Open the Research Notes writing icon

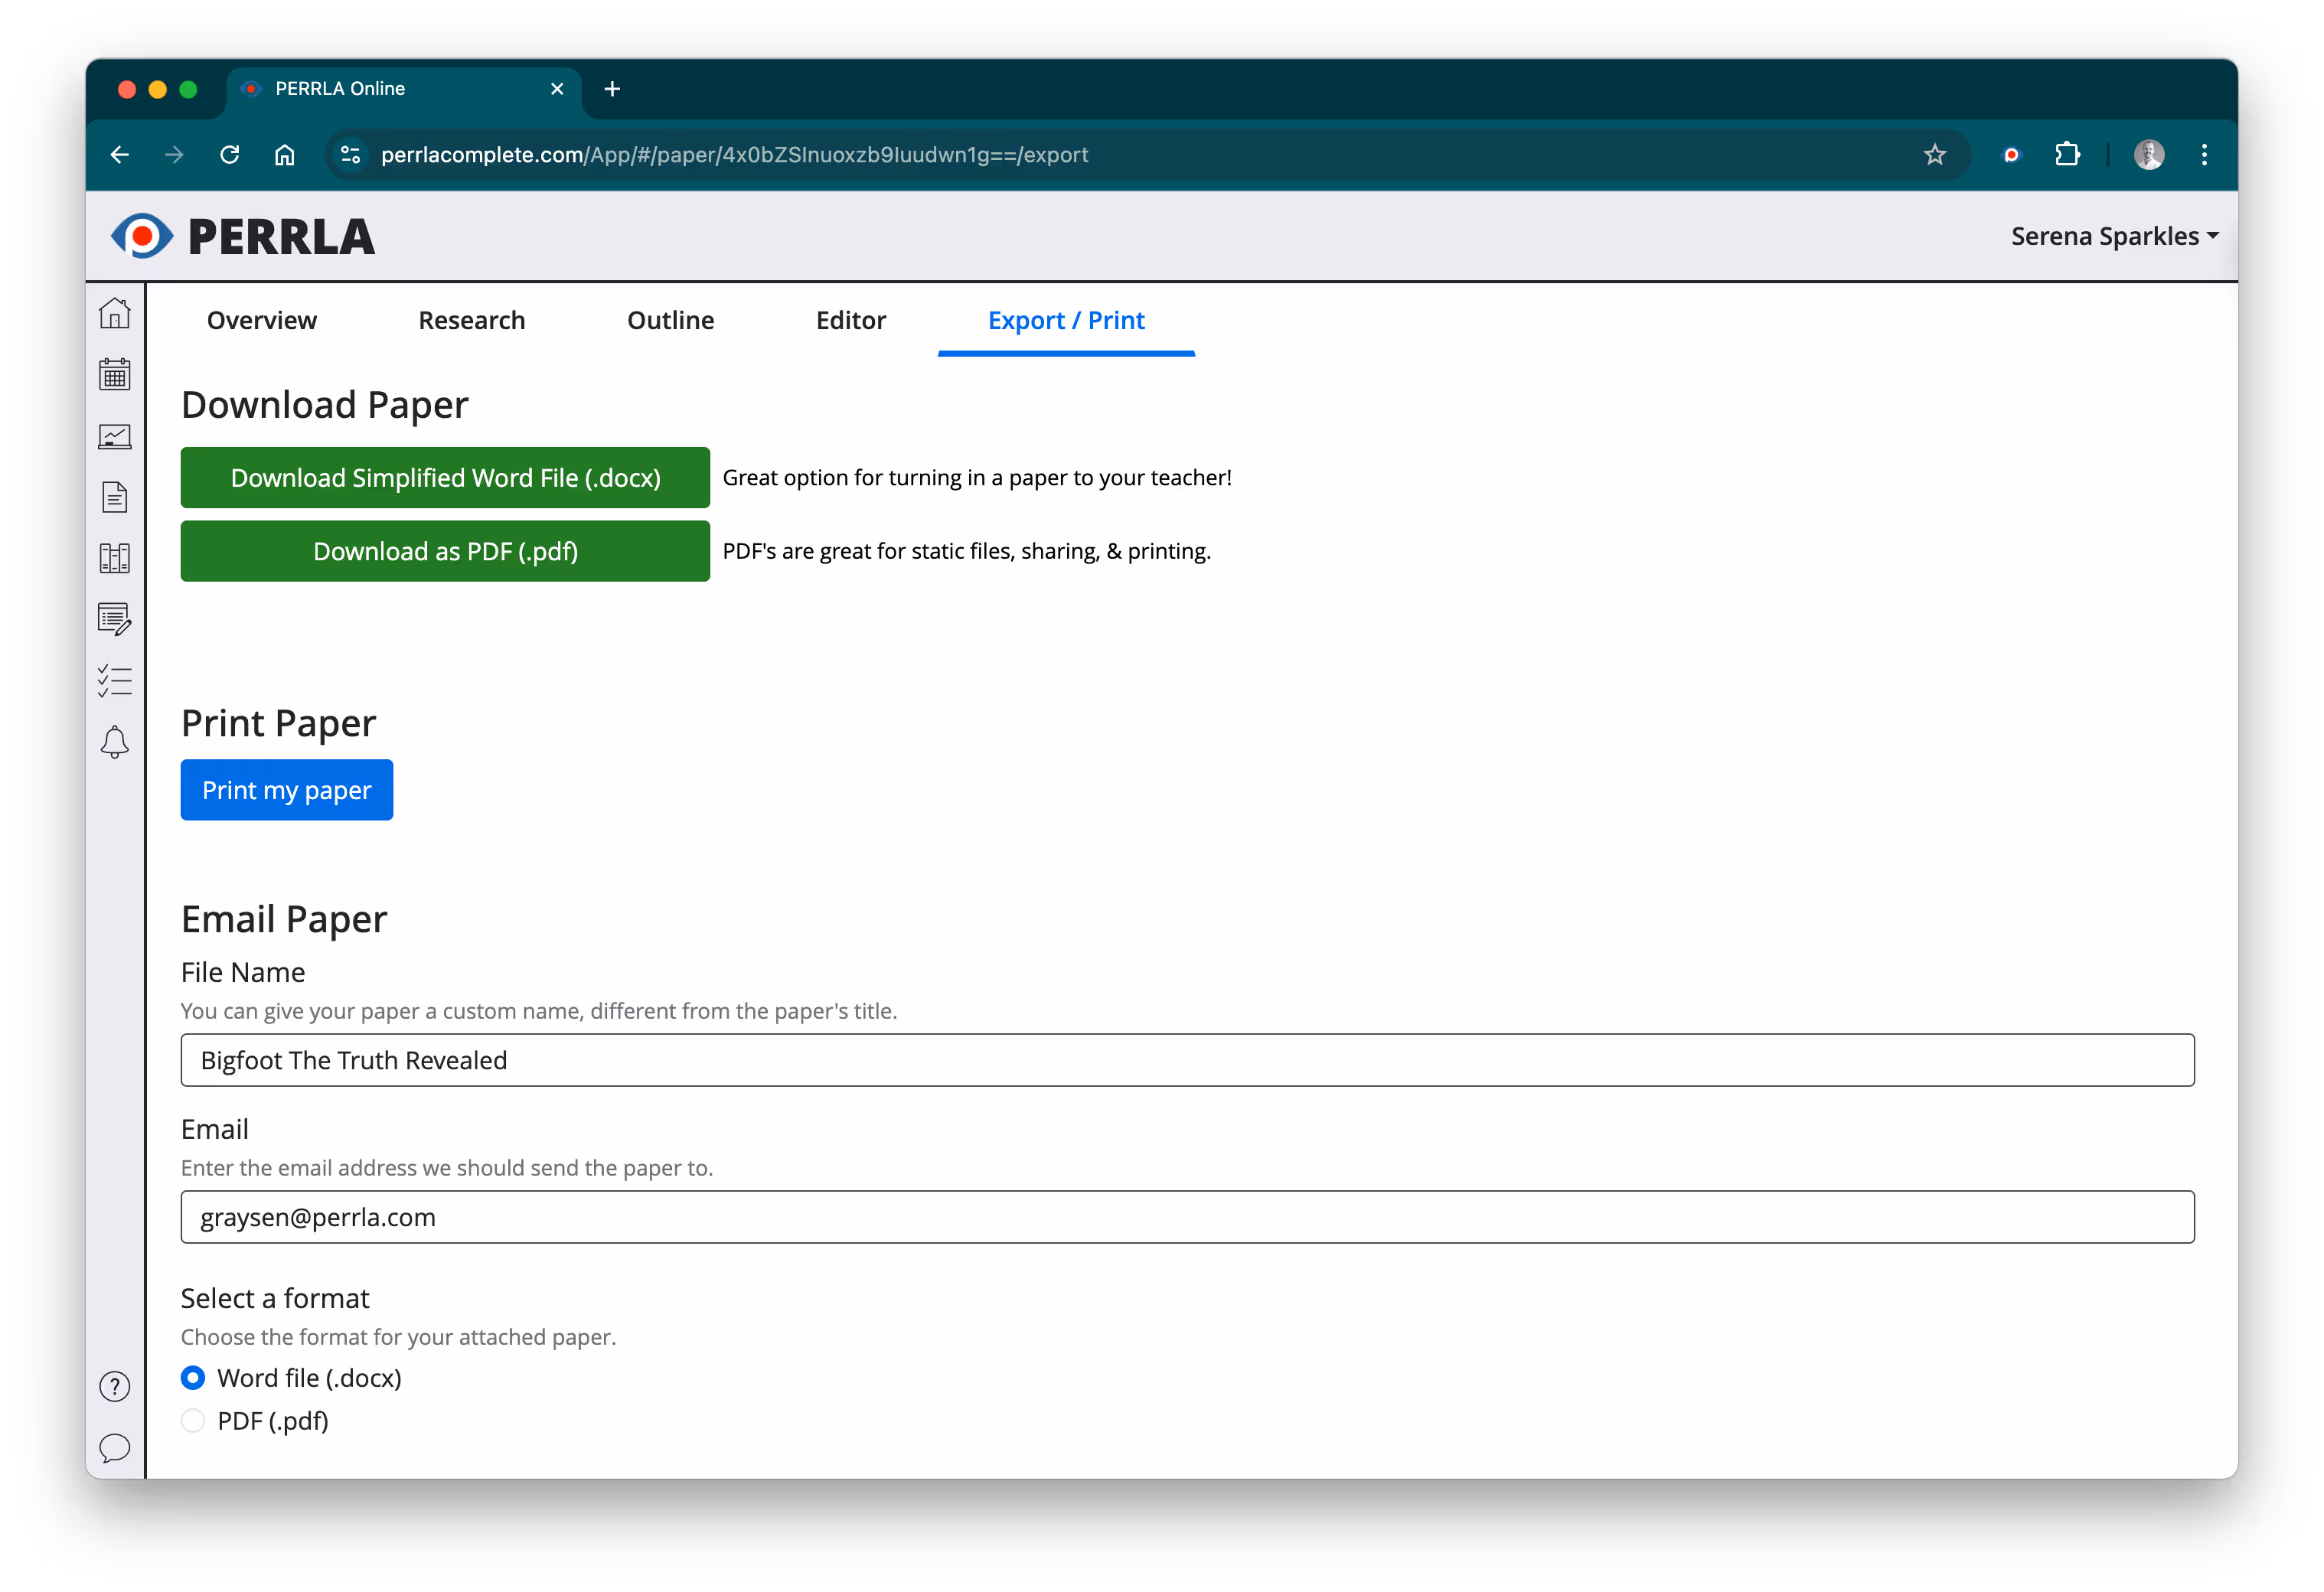[x=115, y=620]
